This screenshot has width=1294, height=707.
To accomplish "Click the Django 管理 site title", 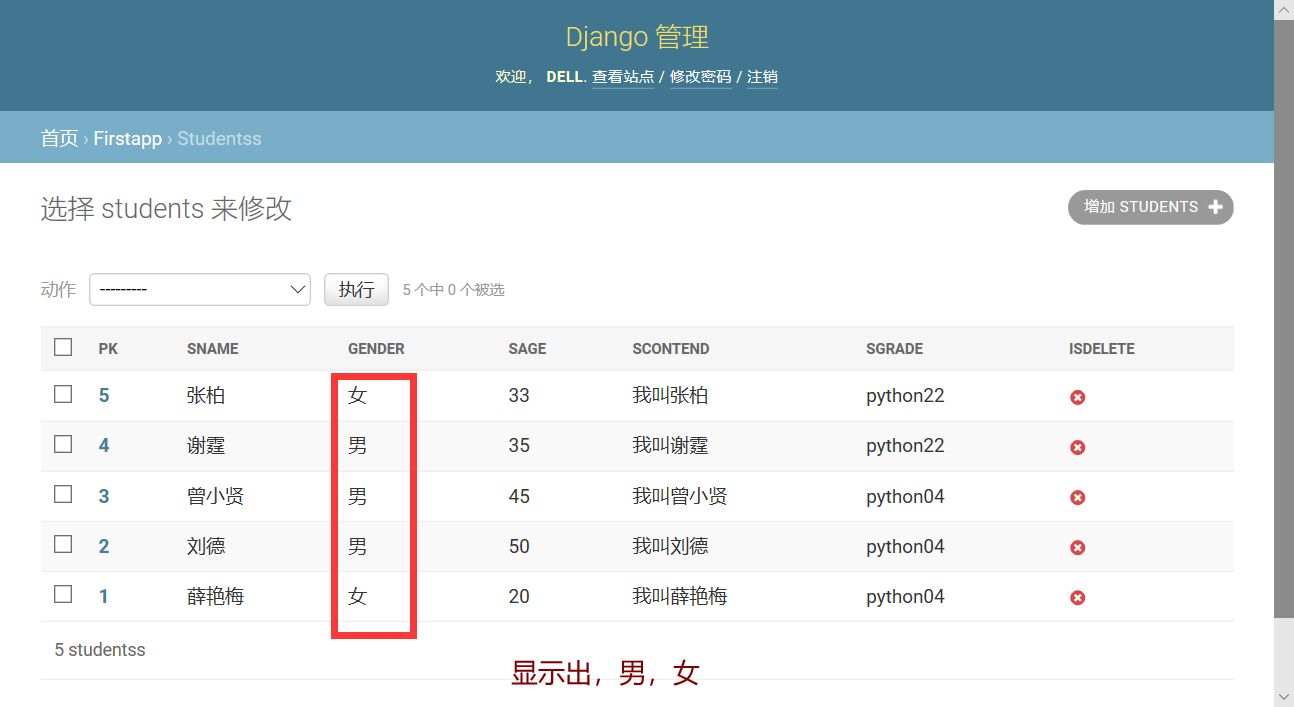I will [x=637, y=37].
